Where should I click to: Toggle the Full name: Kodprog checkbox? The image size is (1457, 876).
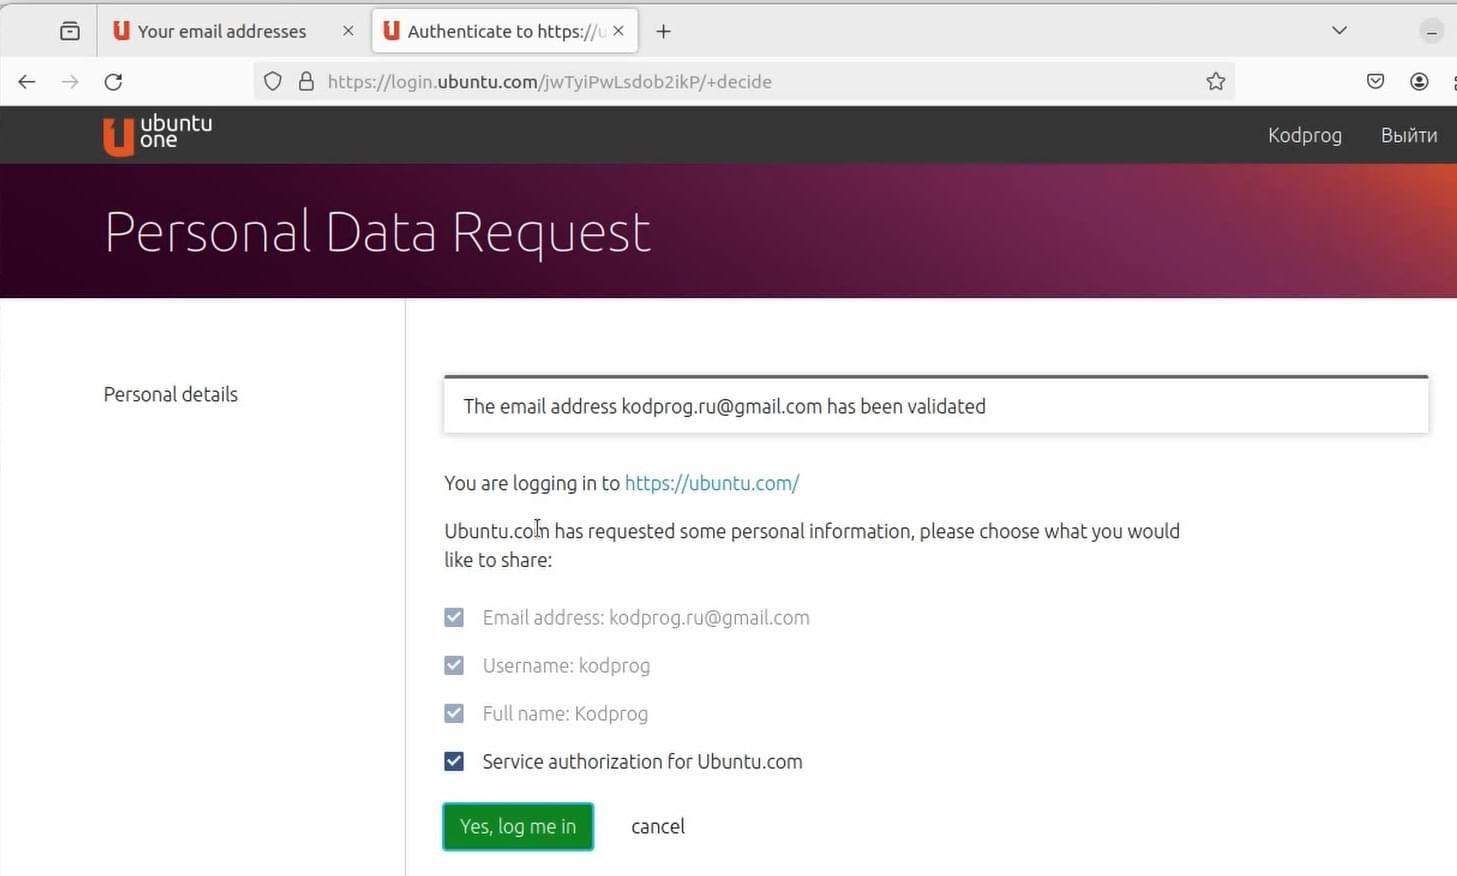tap(454, 713)
